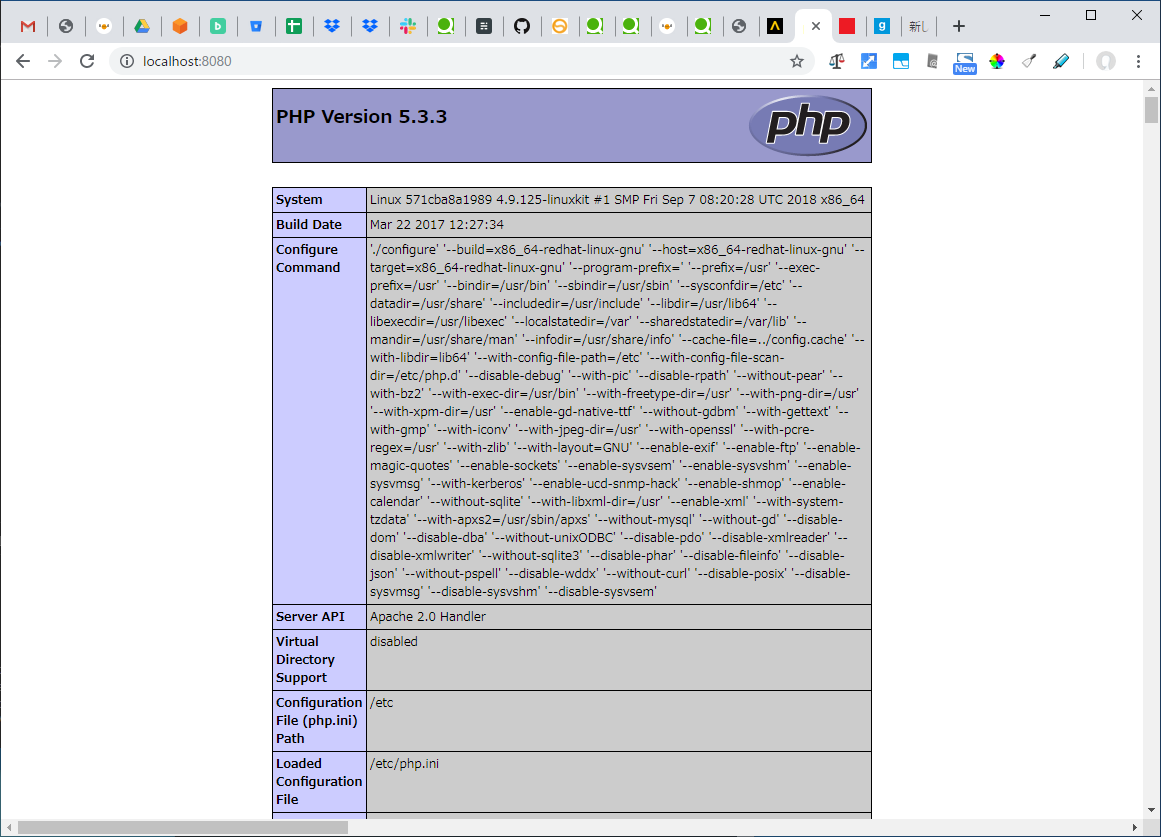Open the blue 'g' icon tab
The width and height of the screenshot is (1161, 837).
pyautogui.click(x=882, y=27)
